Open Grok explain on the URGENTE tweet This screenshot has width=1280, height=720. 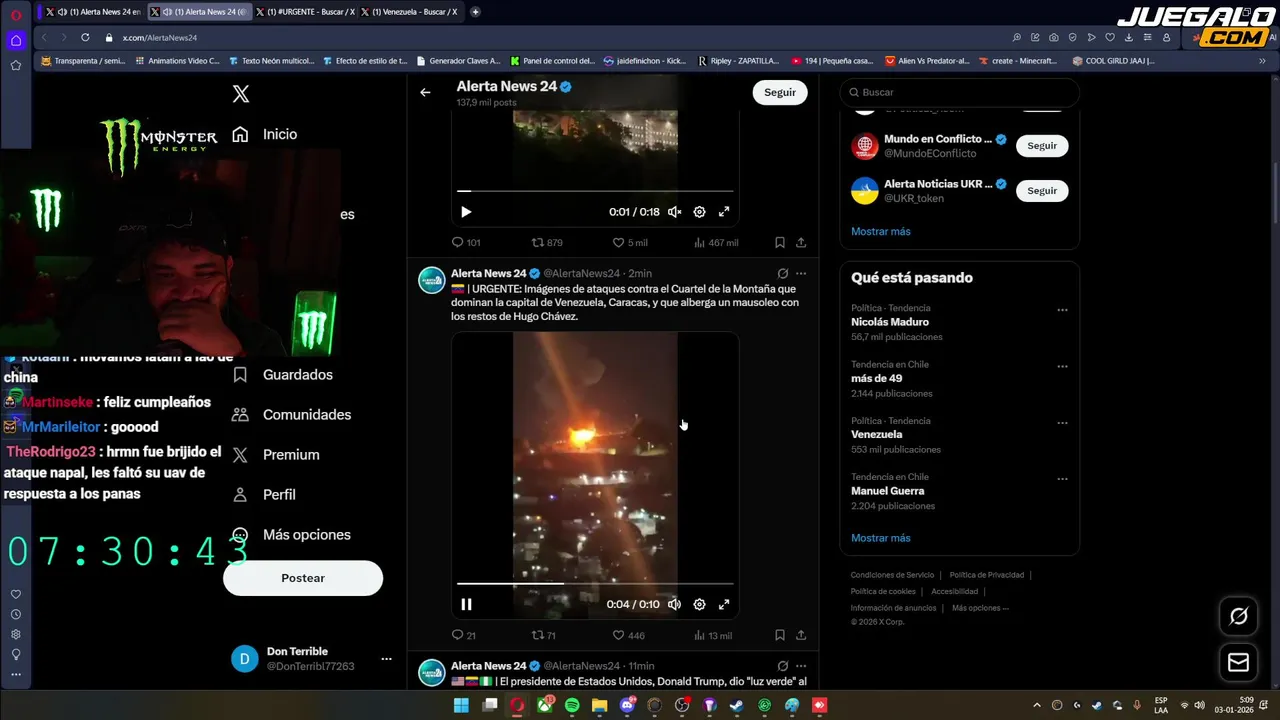[x=783, y=273]
